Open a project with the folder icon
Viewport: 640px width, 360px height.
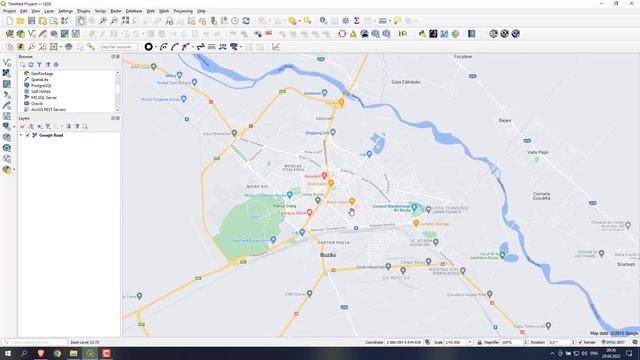(20, 21)
